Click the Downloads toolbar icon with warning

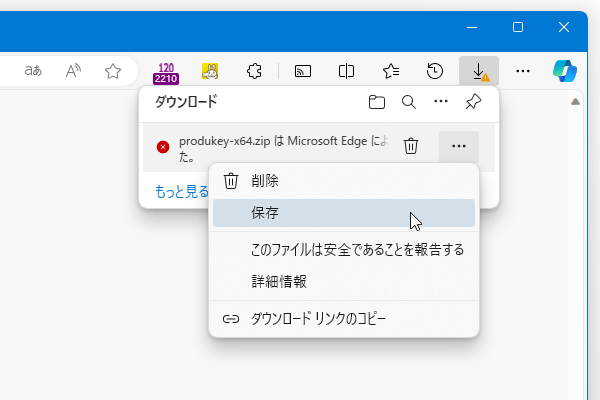pyautogui.click(x=479, y=71)
